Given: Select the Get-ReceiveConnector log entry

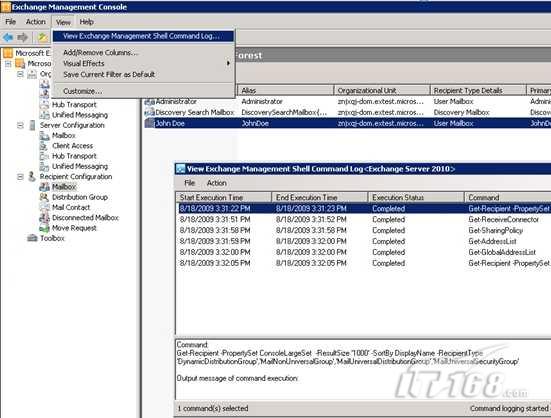Looking at the screenshot, I should point(363,220).
